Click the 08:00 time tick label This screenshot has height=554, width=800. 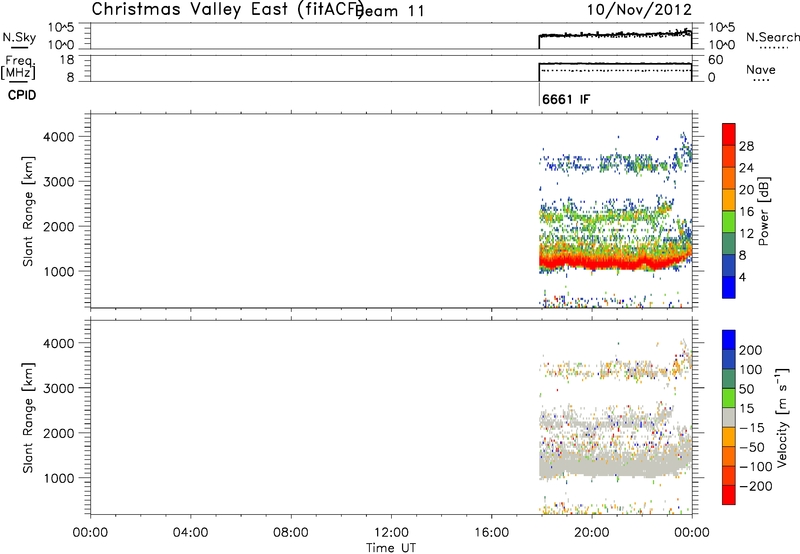point(290,533)
